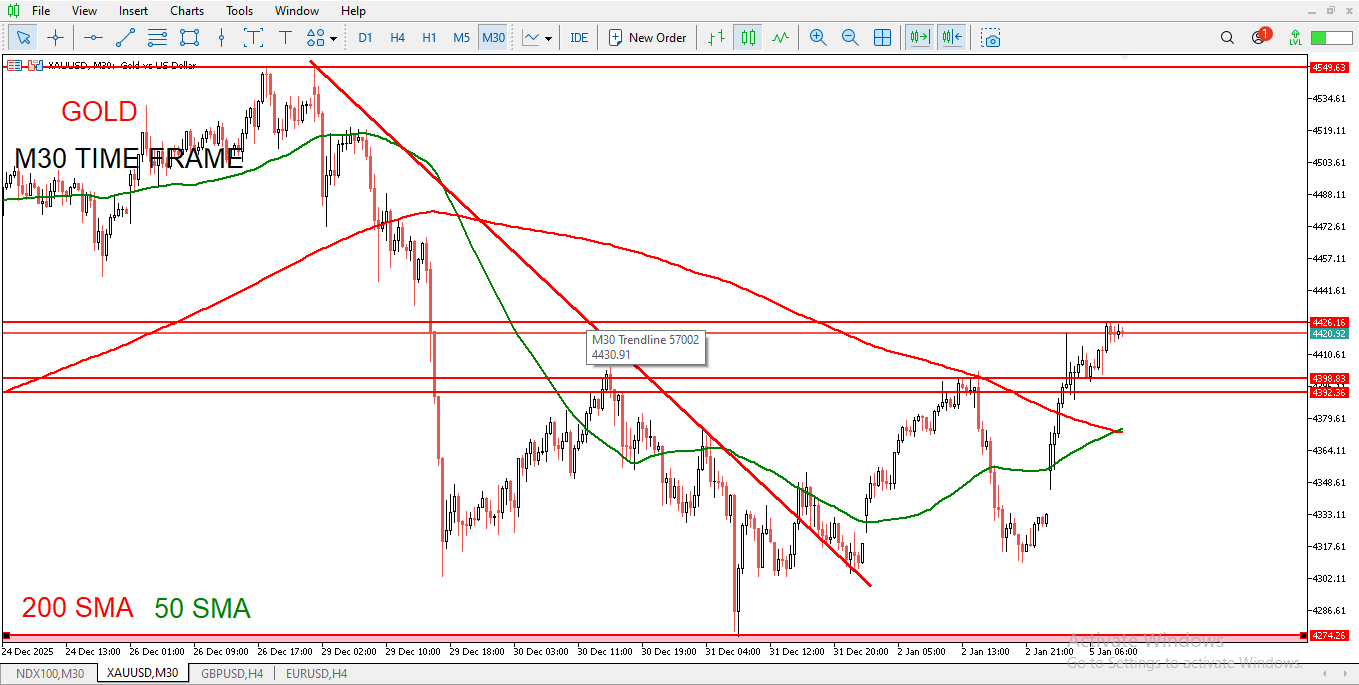Open the Help menu

[353, 11]
